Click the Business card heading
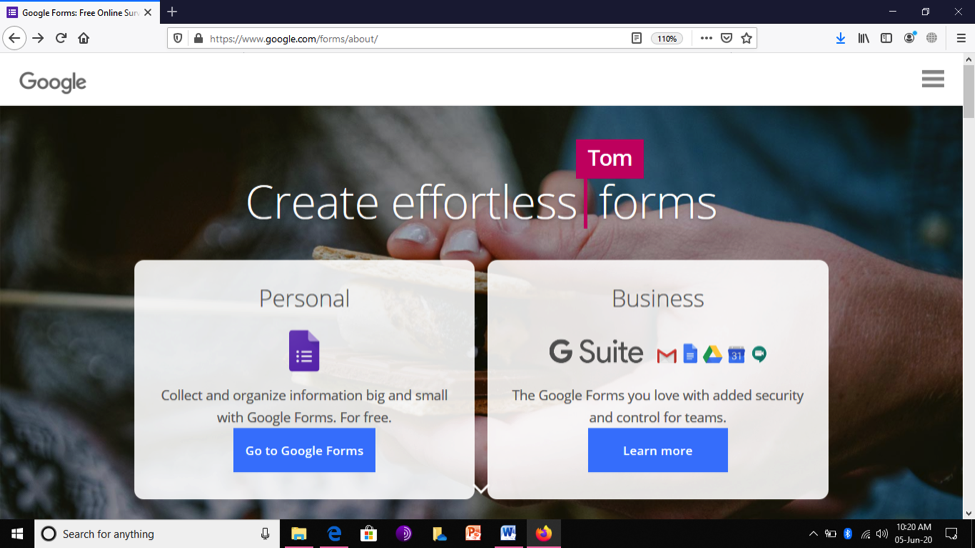 point(658,298)
